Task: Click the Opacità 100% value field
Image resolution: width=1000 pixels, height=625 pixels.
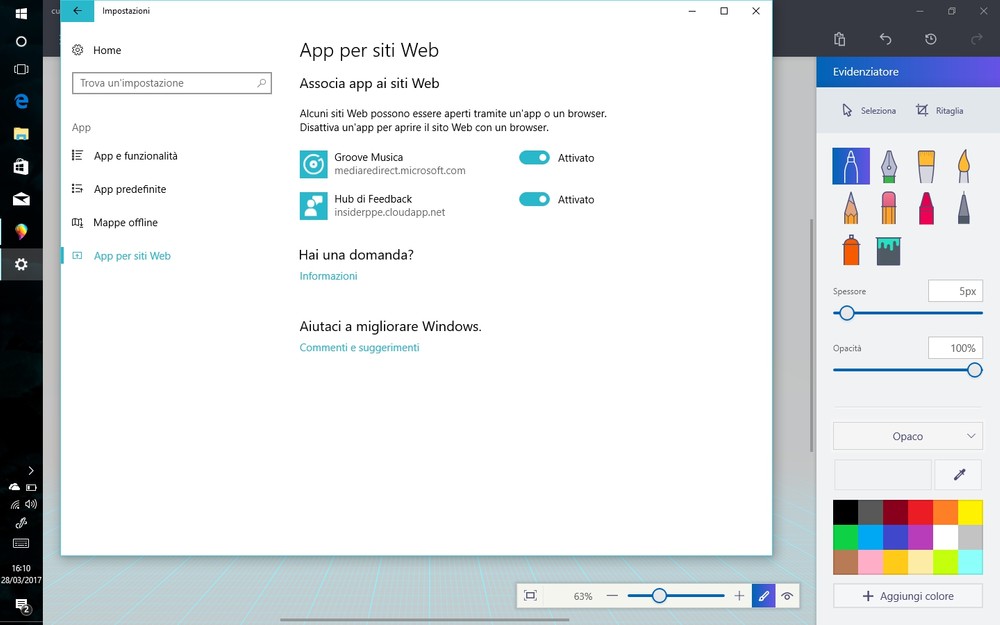Action: (x=955, y=348)
